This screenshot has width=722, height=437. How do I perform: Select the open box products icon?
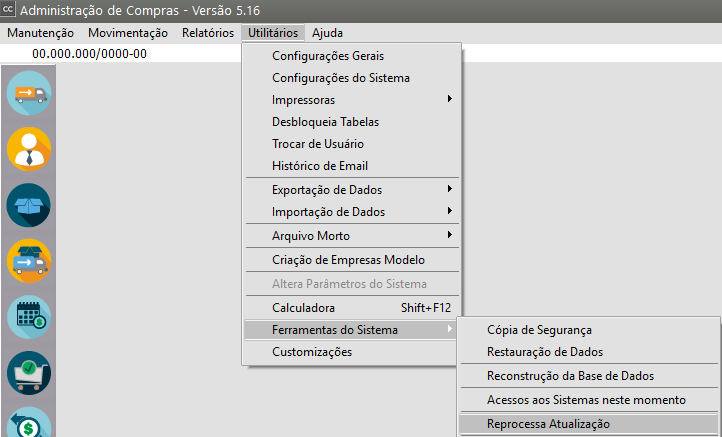click(29, 205)
